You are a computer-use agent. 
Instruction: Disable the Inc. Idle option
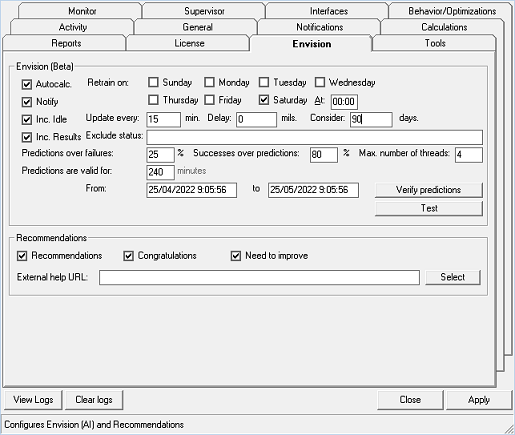[27, 119]
